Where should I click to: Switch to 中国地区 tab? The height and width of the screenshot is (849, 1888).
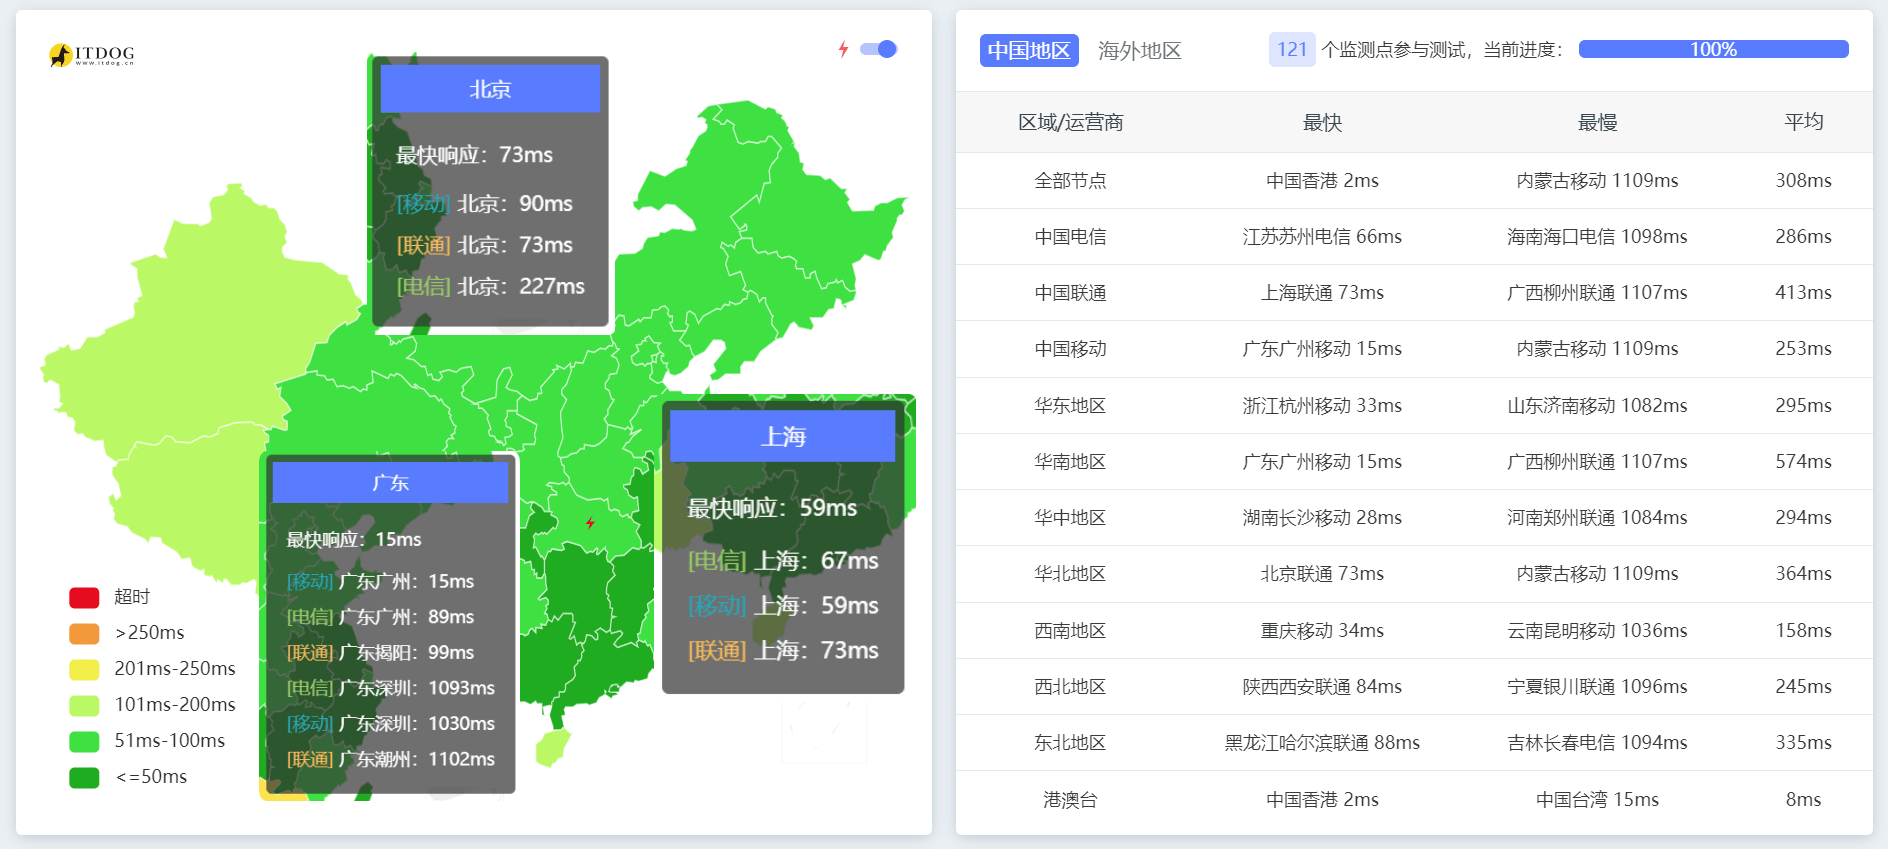coord(1028,50)
